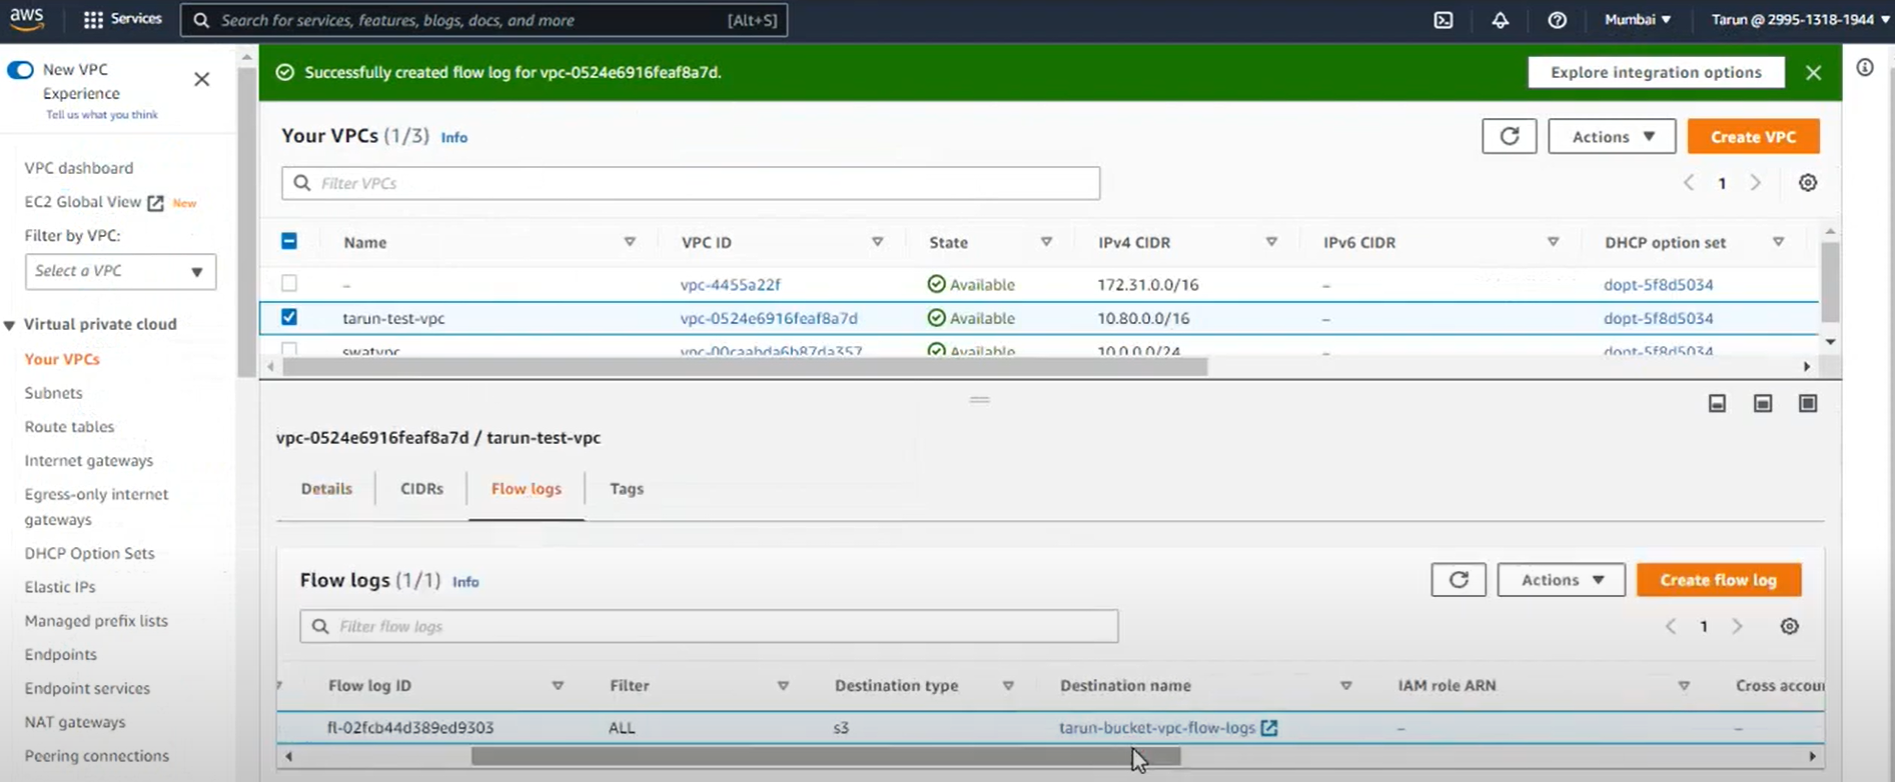Viewport: 1895px width, 782px height.
Task: Click the VPC table horizontal scrollbar
Action: (745, 367)
